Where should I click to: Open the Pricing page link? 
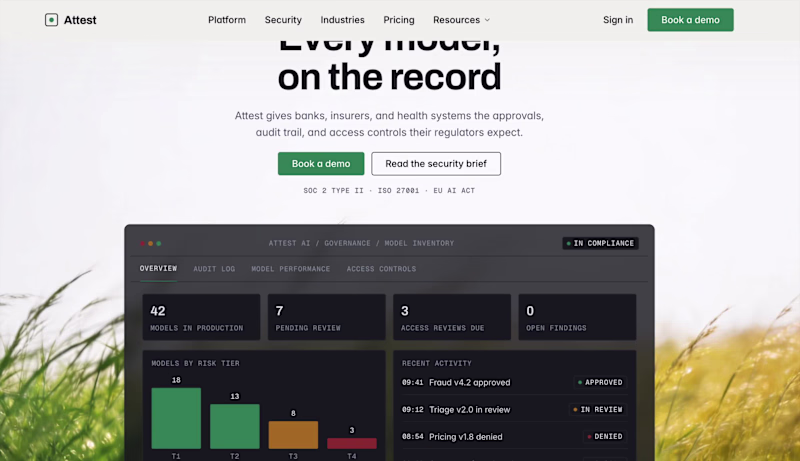(x=398, y=20)
